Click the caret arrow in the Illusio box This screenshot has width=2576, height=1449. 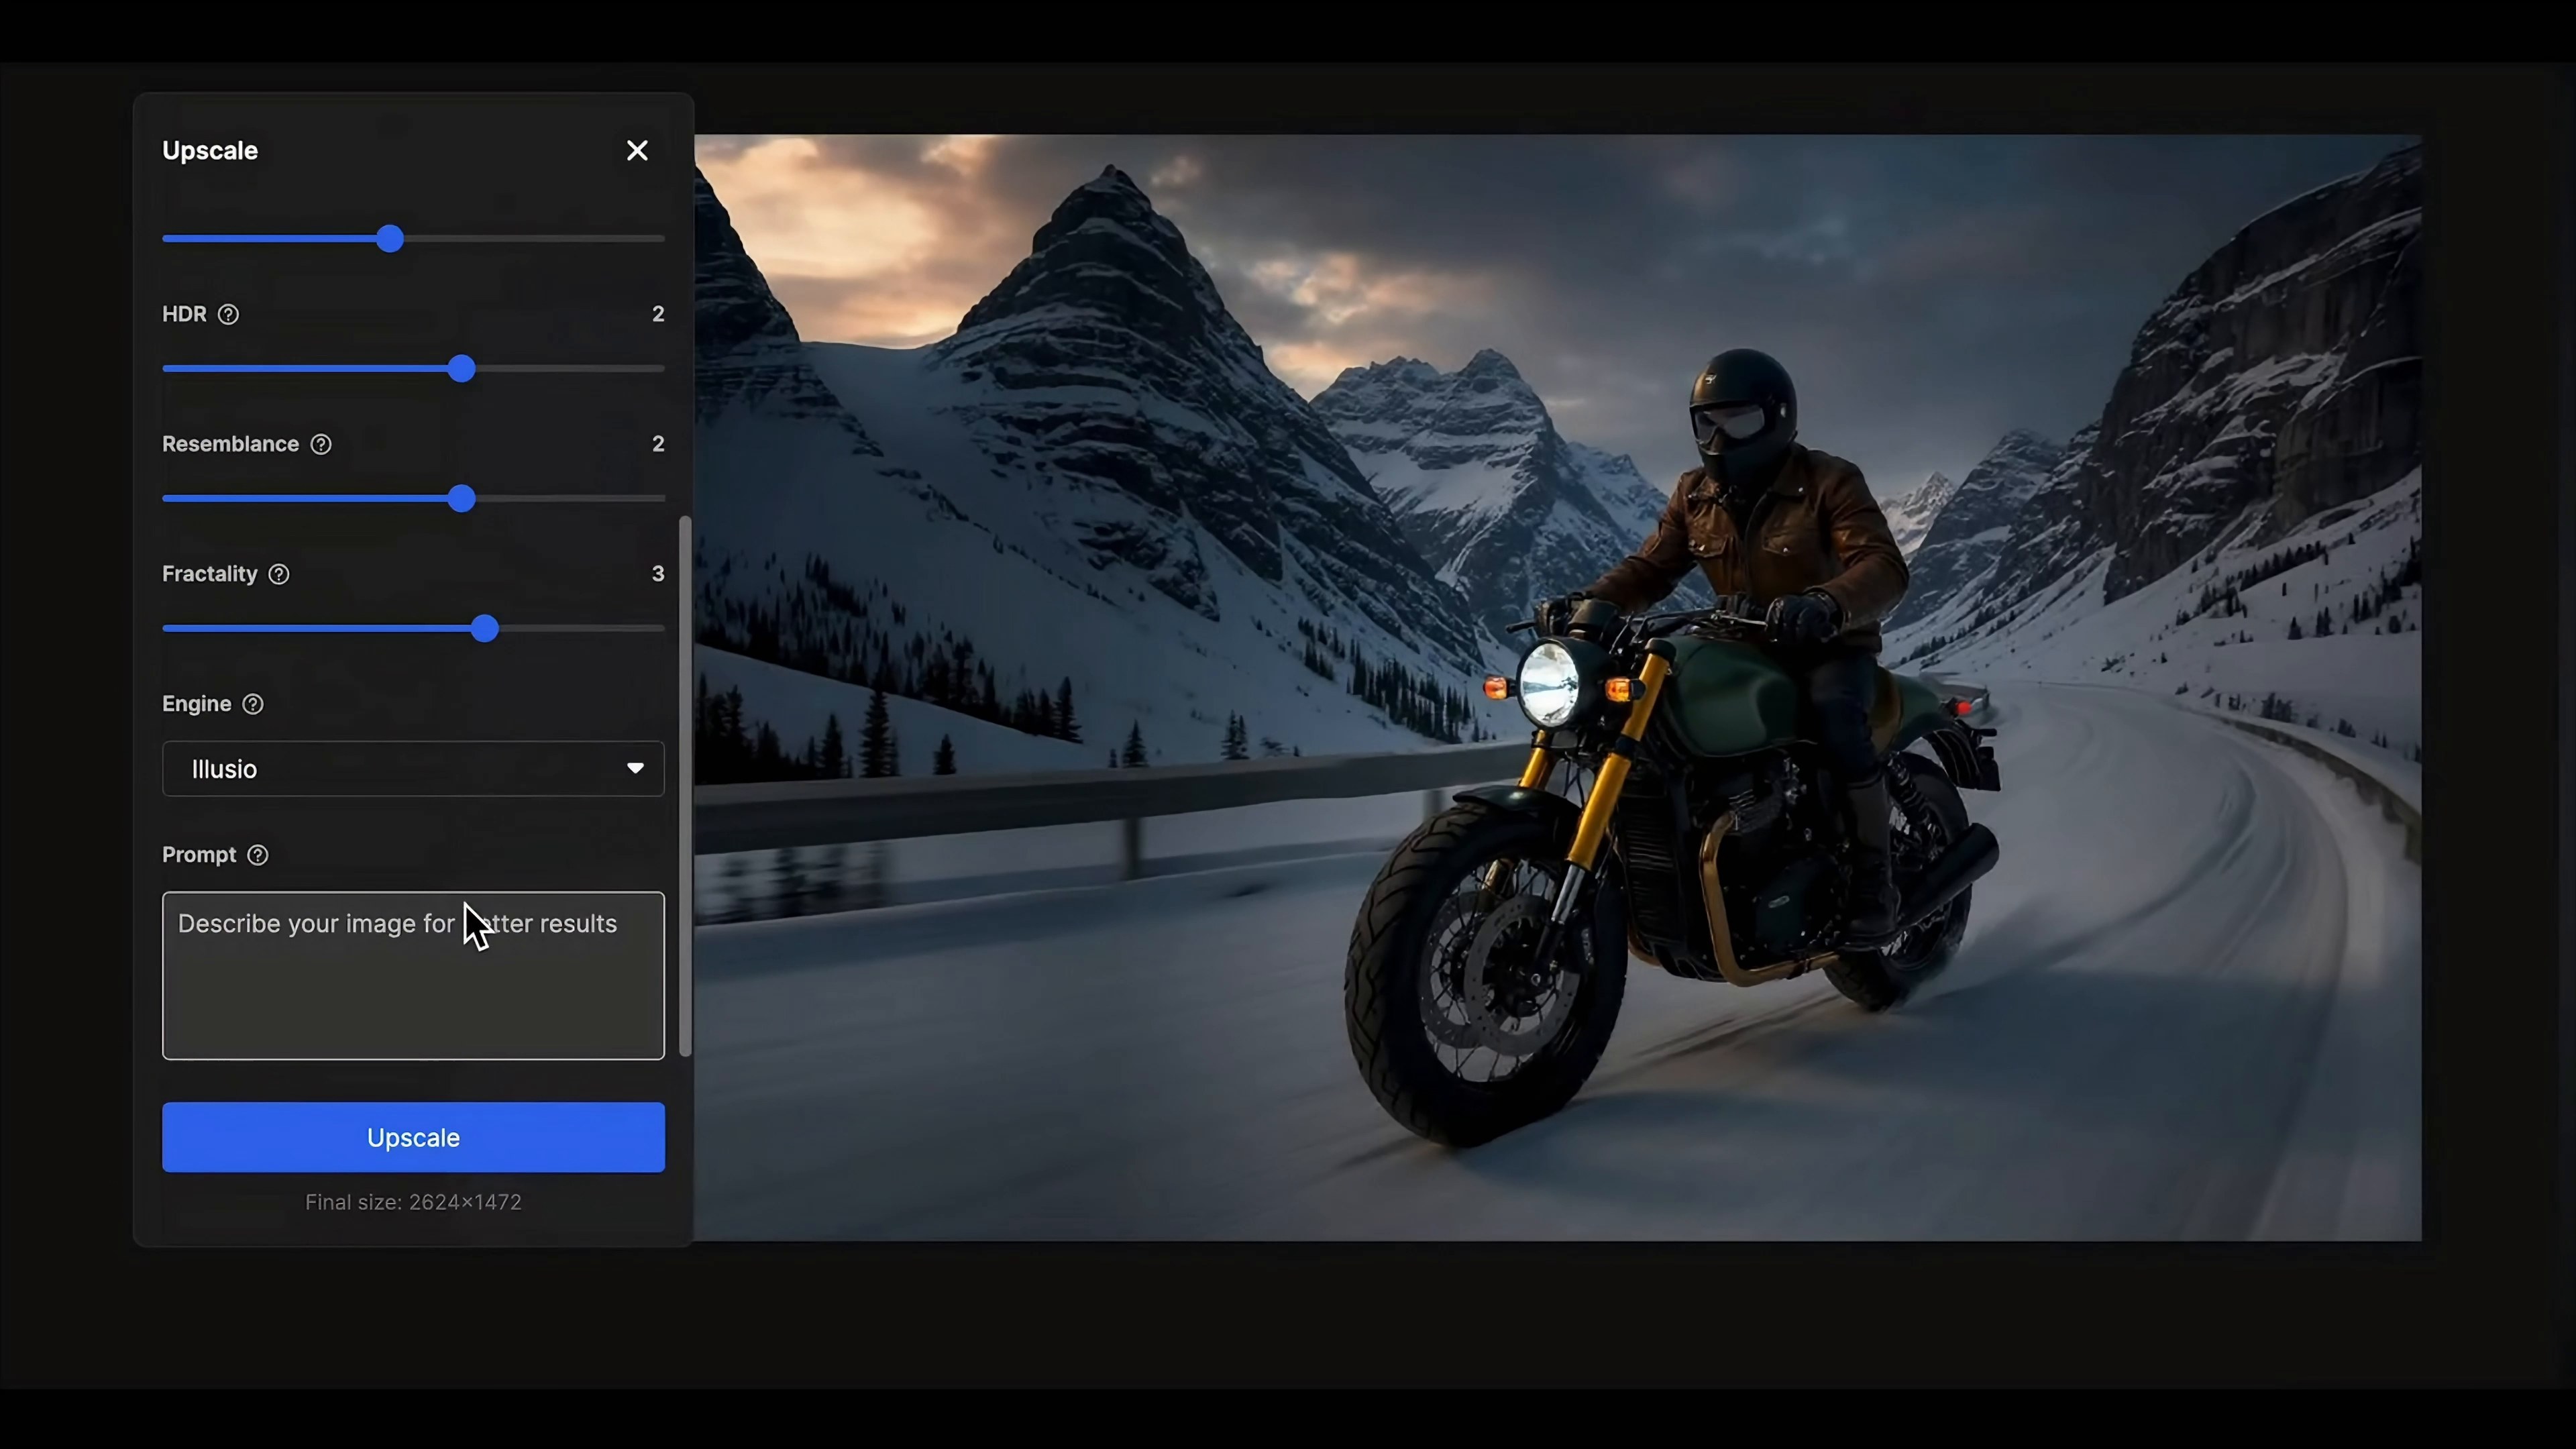(x=635, y=768)
